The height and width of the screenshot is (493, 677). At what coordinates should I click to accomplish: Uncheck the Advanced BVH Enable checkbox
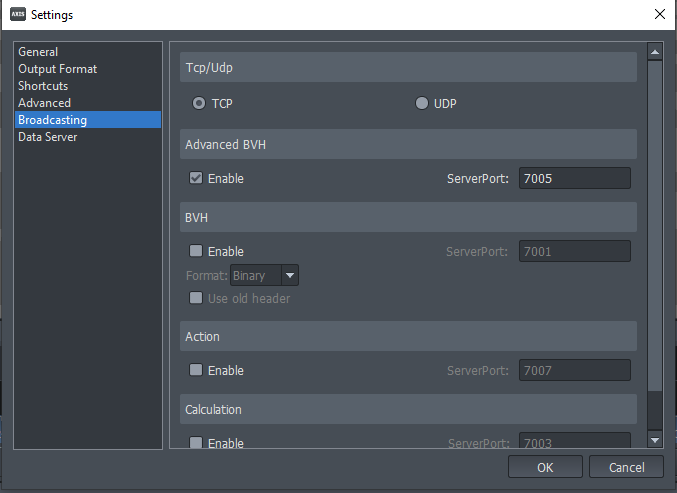point(196,178)
